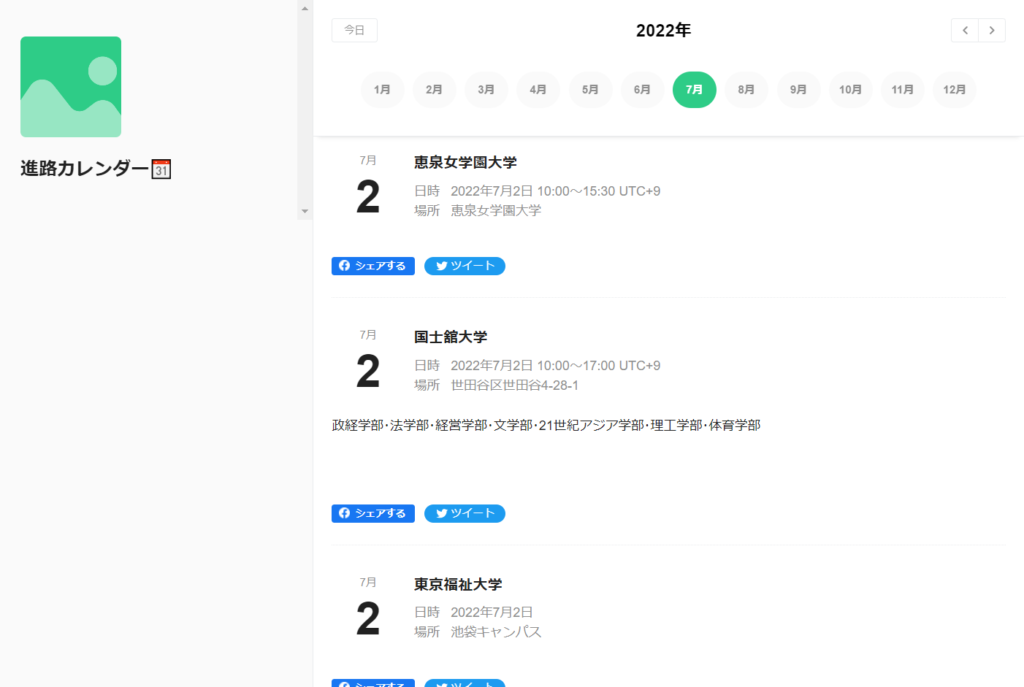
Task: Select the 8月 month tab
Action: click(x=746, y=89)
